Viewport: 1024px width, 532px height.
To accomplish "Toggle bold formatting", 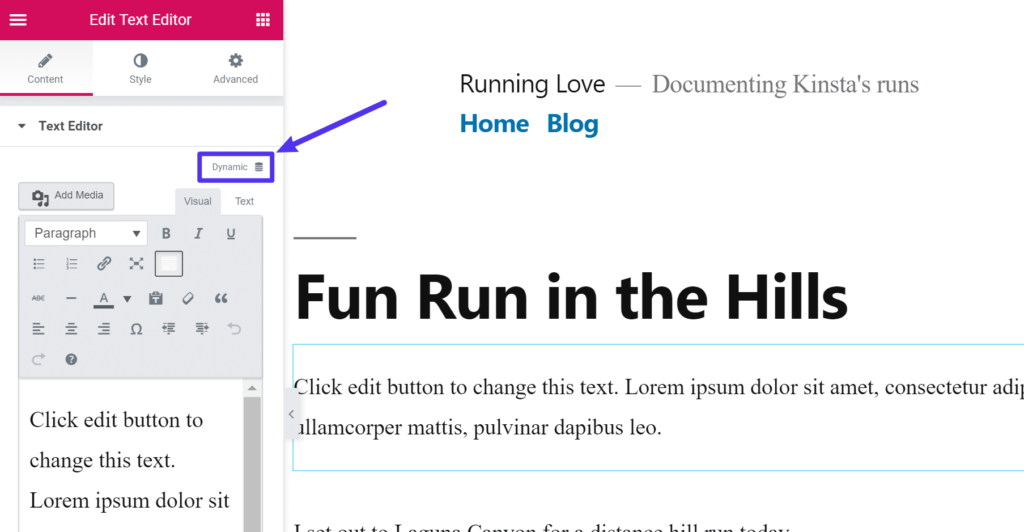I will tap(166, 234).
